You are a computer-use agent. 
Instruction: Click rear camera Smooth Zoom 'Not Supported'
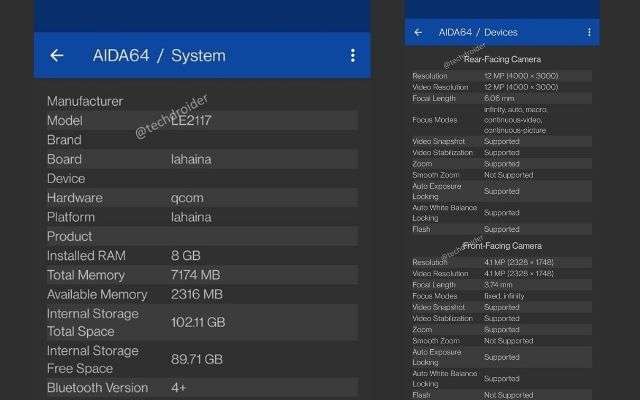509,175
